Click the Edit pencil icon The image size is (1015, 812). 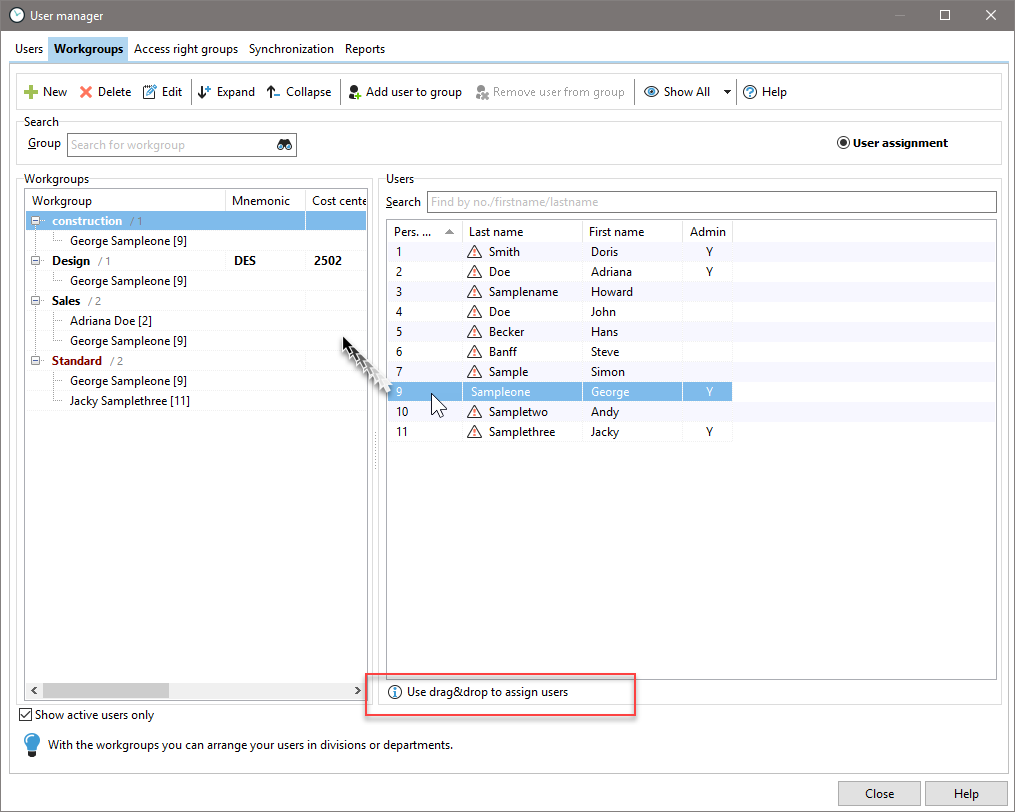[x=150, y=92]
